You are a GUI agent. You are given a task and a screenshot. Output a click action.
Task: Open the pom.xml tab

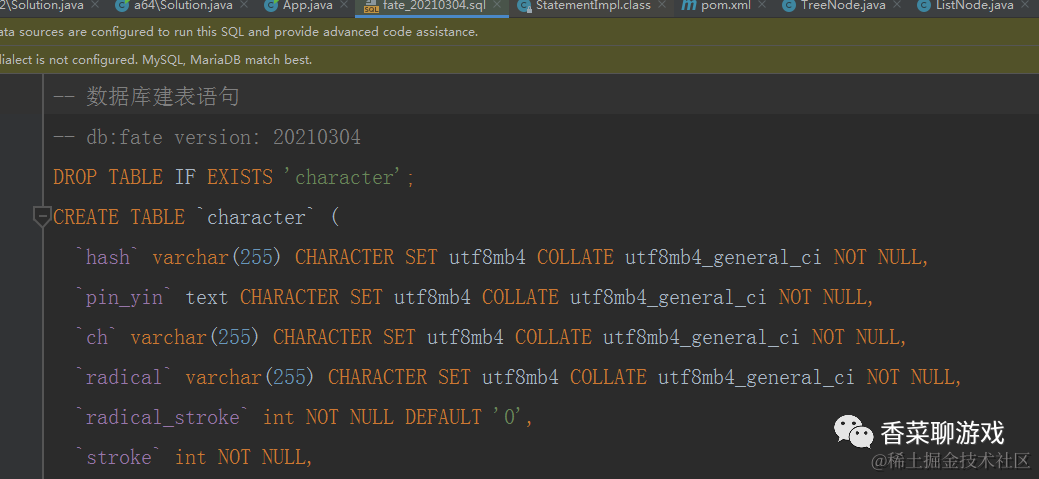pos(726,6)
